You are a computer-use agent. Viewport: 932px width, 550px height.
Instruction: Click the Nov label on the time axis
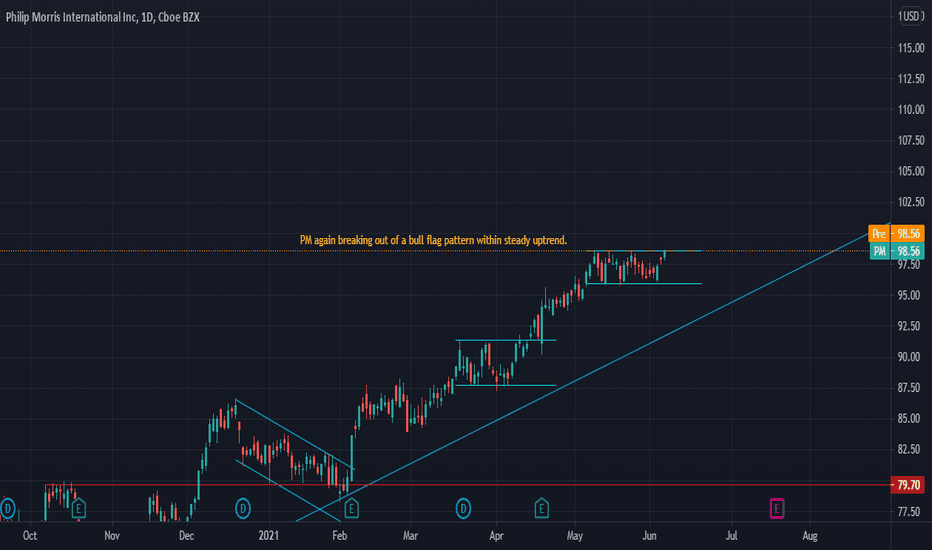[112, 536]
